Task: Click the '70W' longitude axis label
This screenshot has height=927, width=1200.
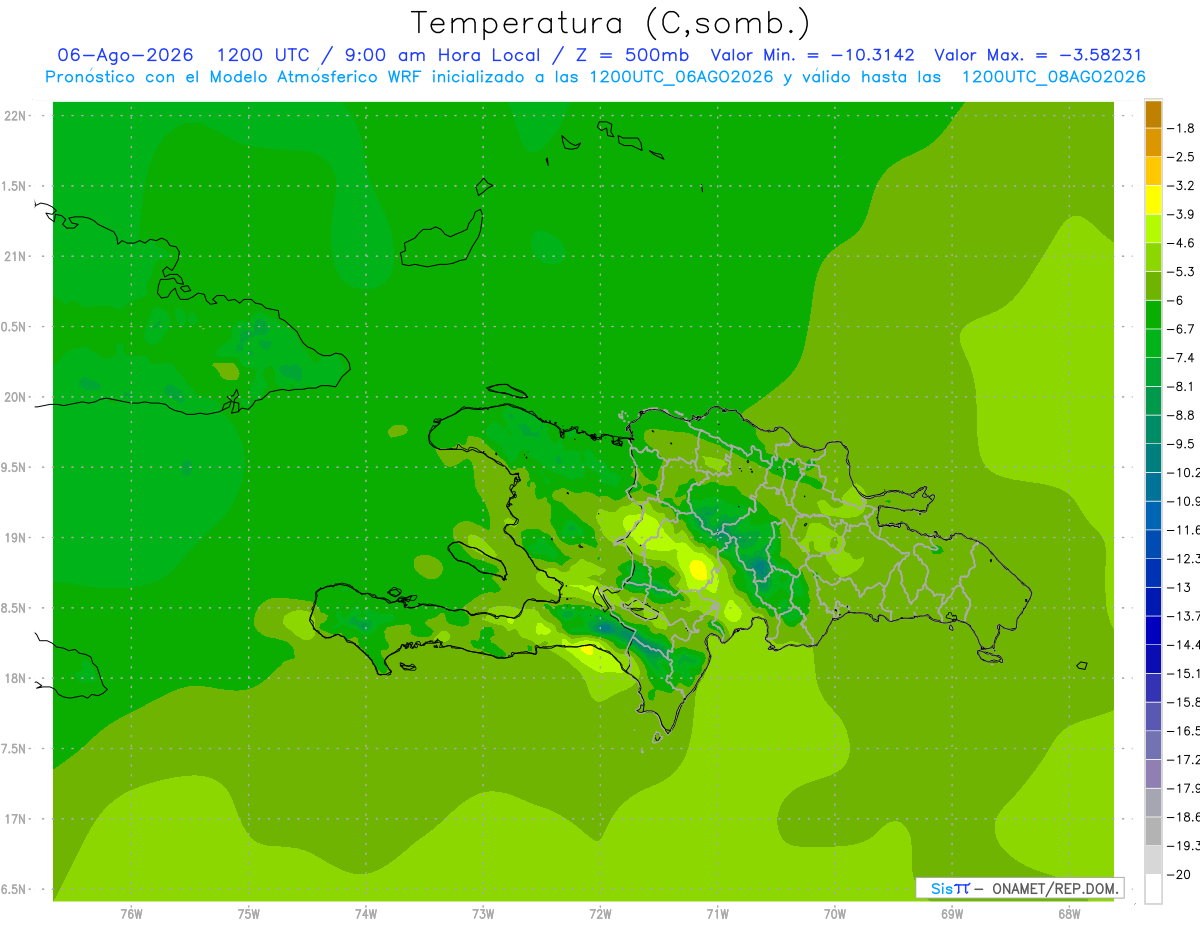Action: pos(835,914)
